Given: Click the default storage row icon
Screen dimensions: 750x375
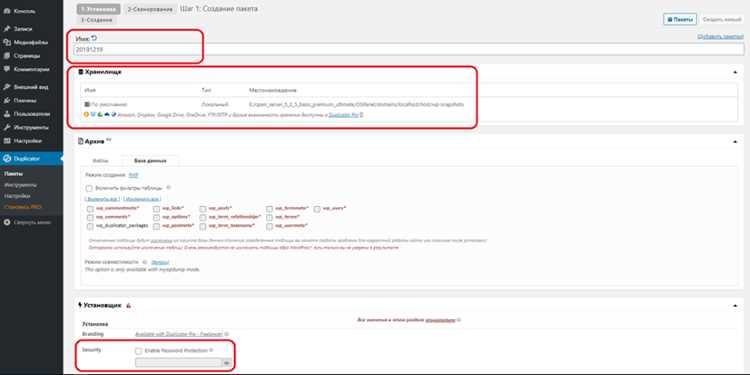Looking at the screenshot, I should [x=87, y=104].
